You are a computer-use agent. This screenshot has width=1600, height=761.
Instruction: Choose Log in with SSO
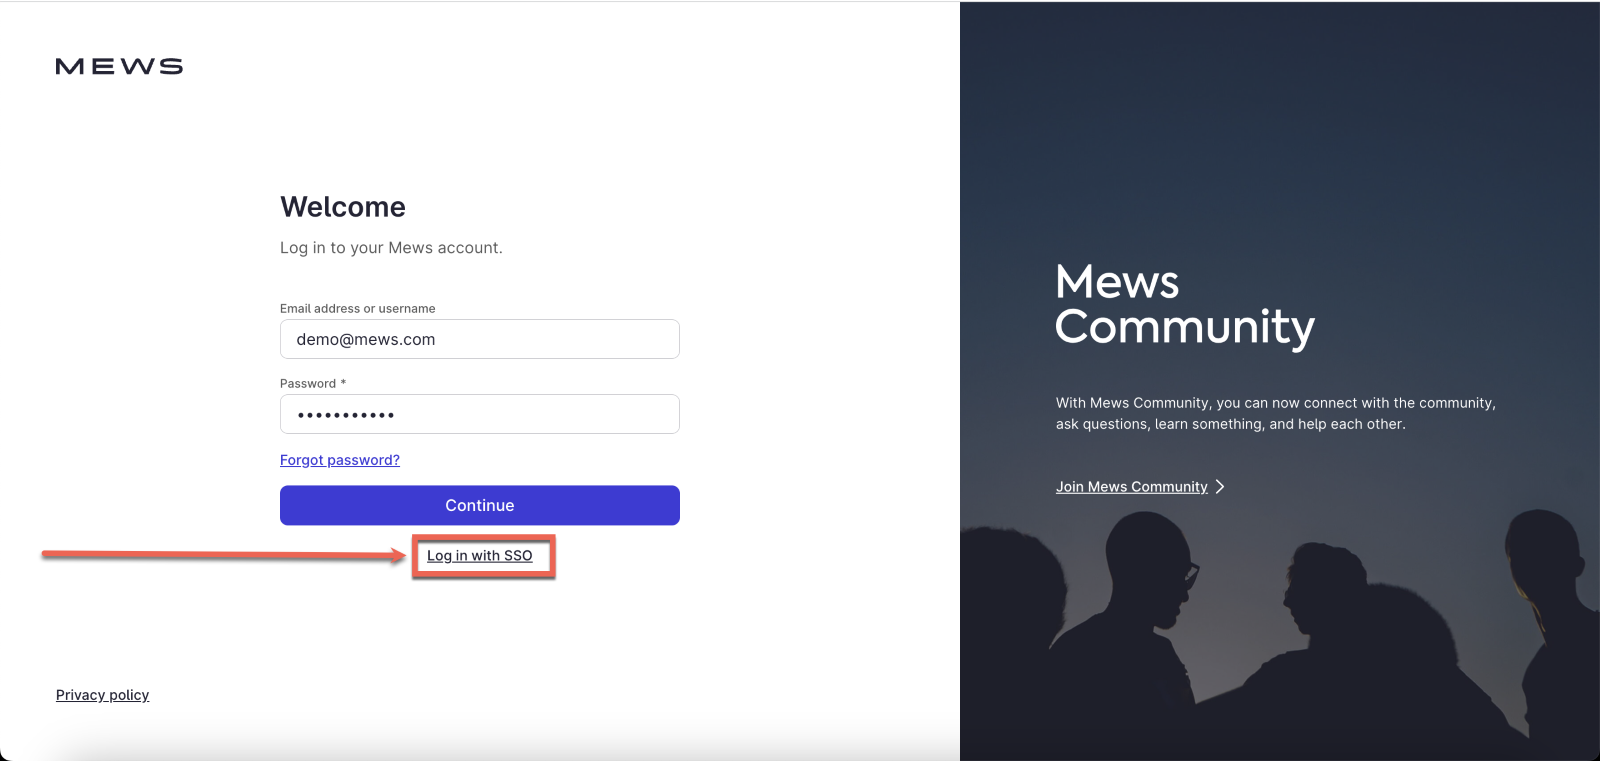tap(480, 556)
